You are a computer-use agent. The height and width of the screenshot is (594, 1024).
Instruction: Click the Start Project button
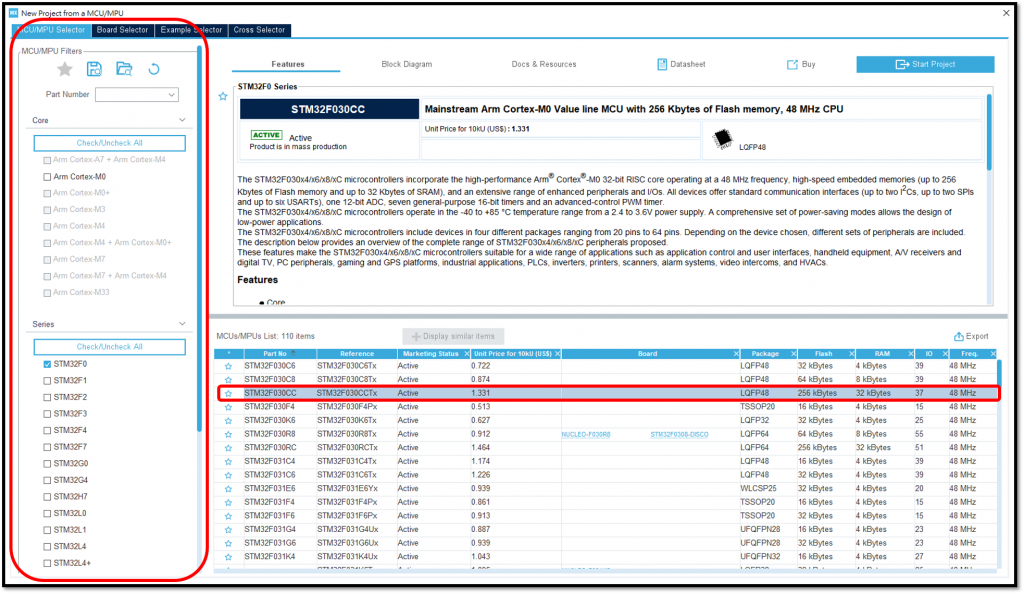point(925,65)
